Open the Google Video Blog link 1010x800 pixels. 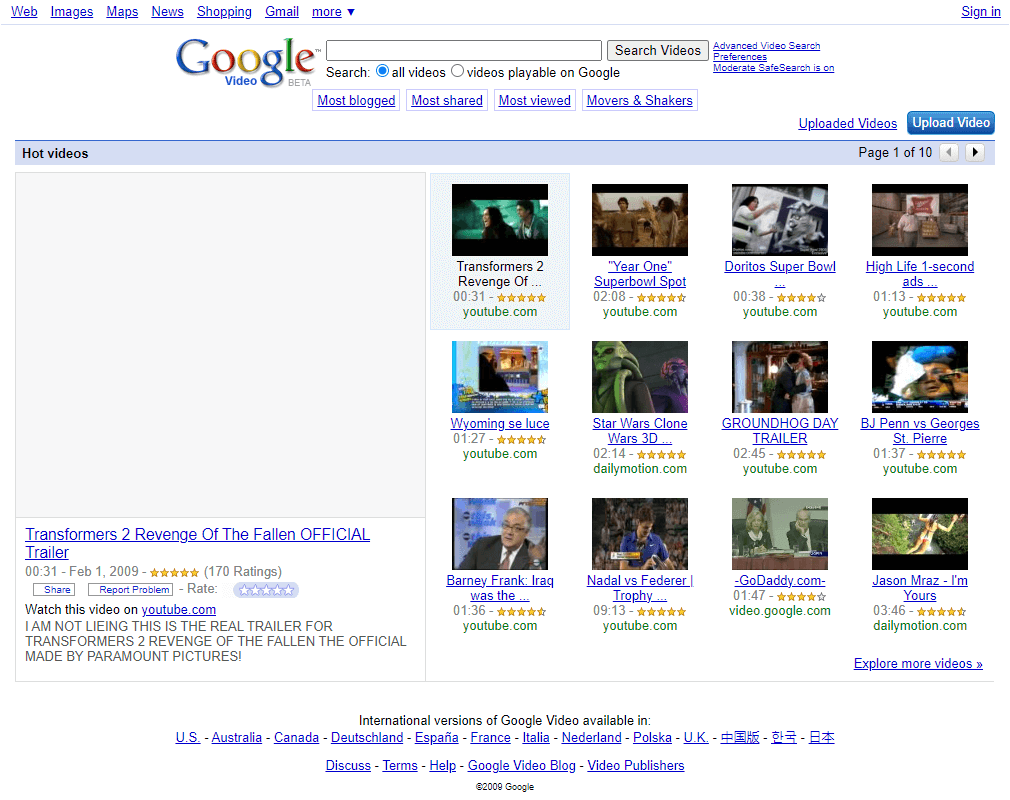click(522, 765)
